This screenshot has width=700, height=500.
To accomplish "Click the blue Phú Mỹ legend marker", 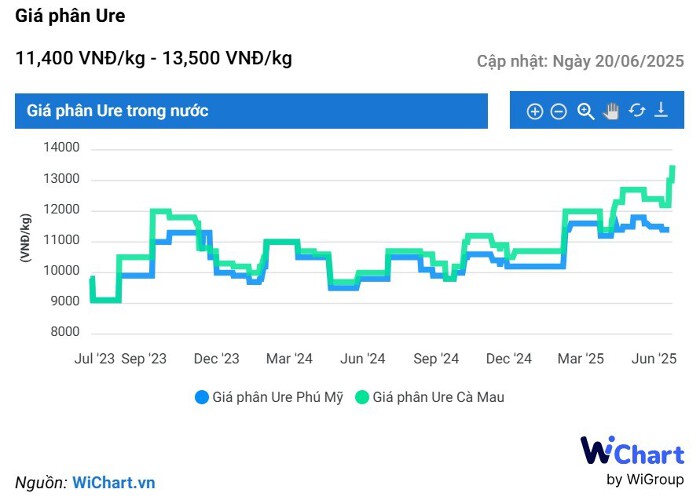I will coord(202,397).
